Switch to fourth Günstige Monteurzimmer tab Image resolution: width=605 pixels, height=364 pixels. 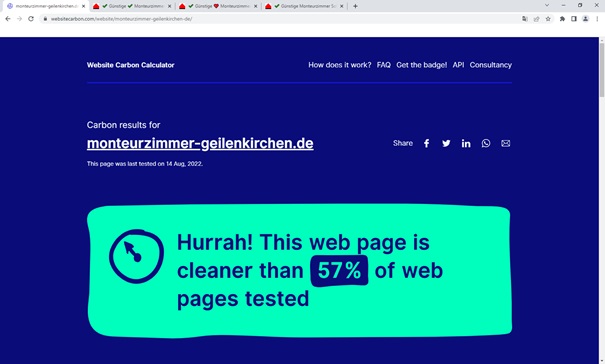click(x=304, y=6)
